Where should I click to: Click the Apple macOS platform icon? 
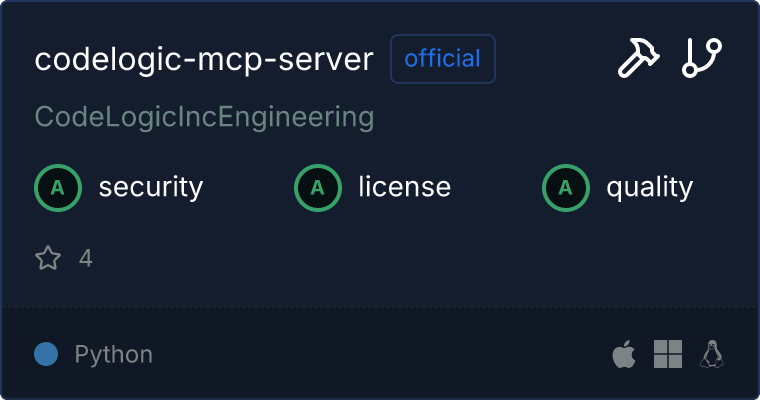(623, 354)
